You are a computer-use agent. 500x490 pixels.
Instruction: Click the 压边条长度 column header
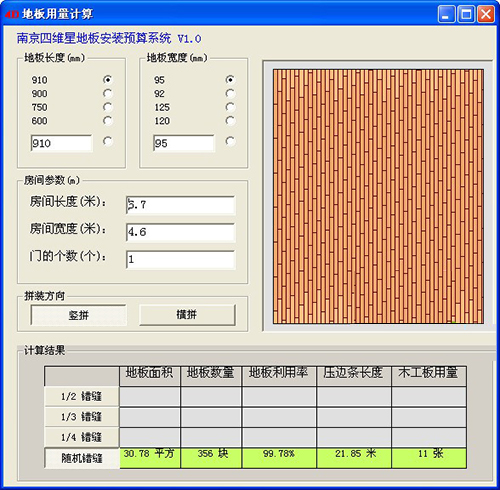click(x=354, y=376)
